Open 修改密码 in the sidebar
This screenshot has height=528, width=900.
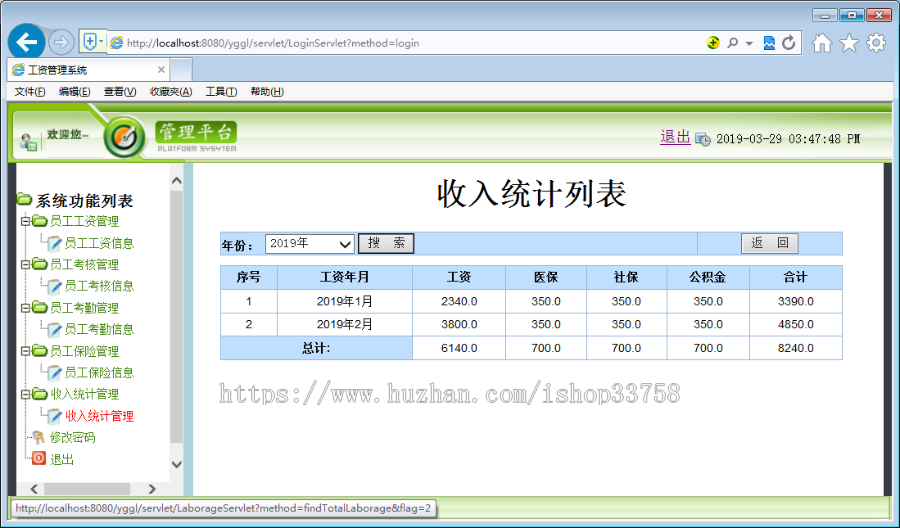coord(72,437)
